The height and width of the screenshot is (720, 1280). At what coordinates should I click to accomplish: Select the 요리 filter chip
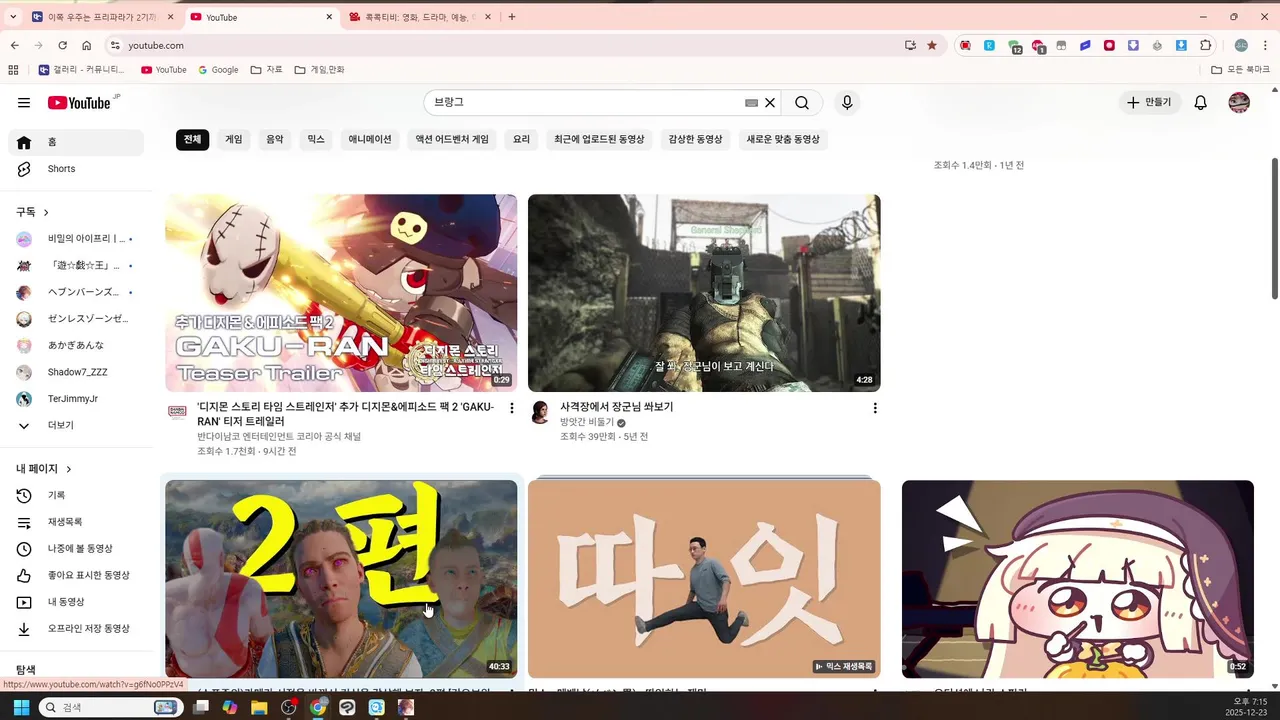pos(522,140)
